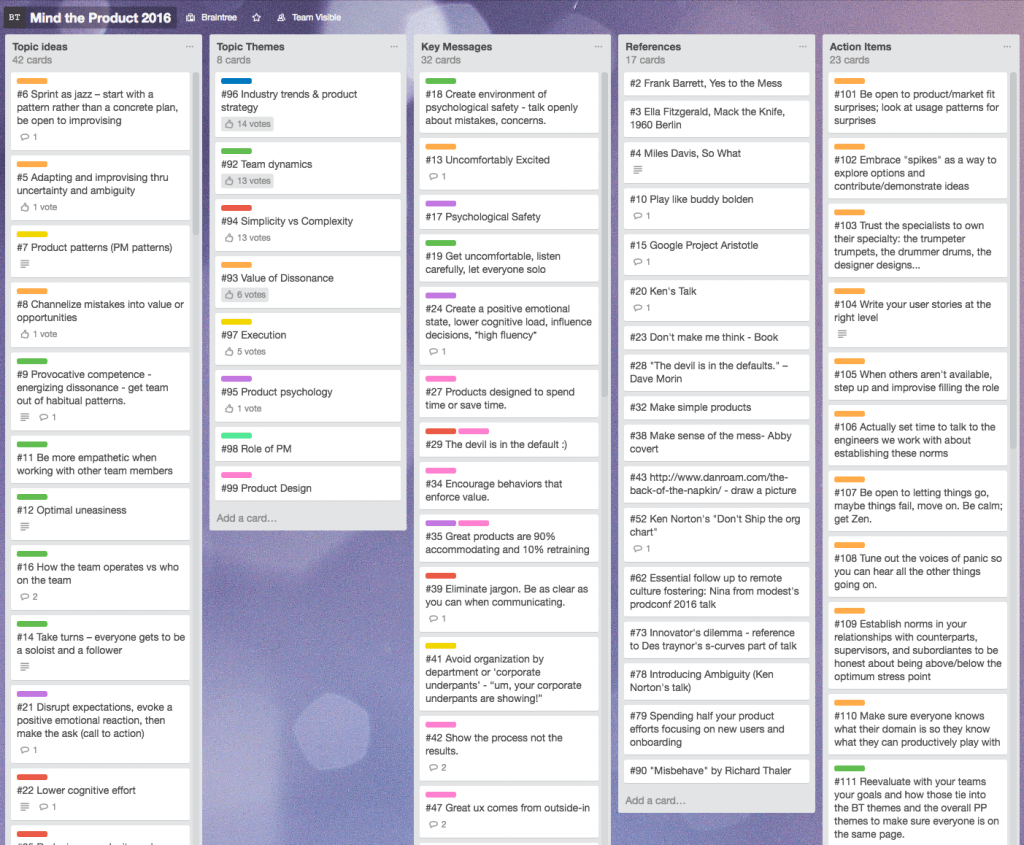1024x845 pixels.
Task: Click the blue label on card #96
Action: point(236,81)
